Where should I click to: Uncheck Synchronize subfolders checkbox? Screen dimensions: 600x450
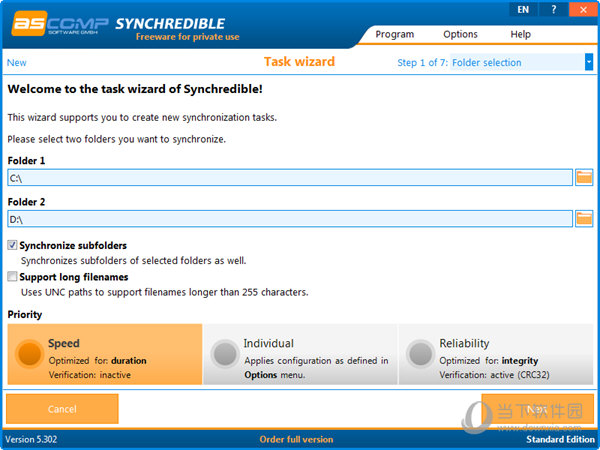[x=13, y=245]
